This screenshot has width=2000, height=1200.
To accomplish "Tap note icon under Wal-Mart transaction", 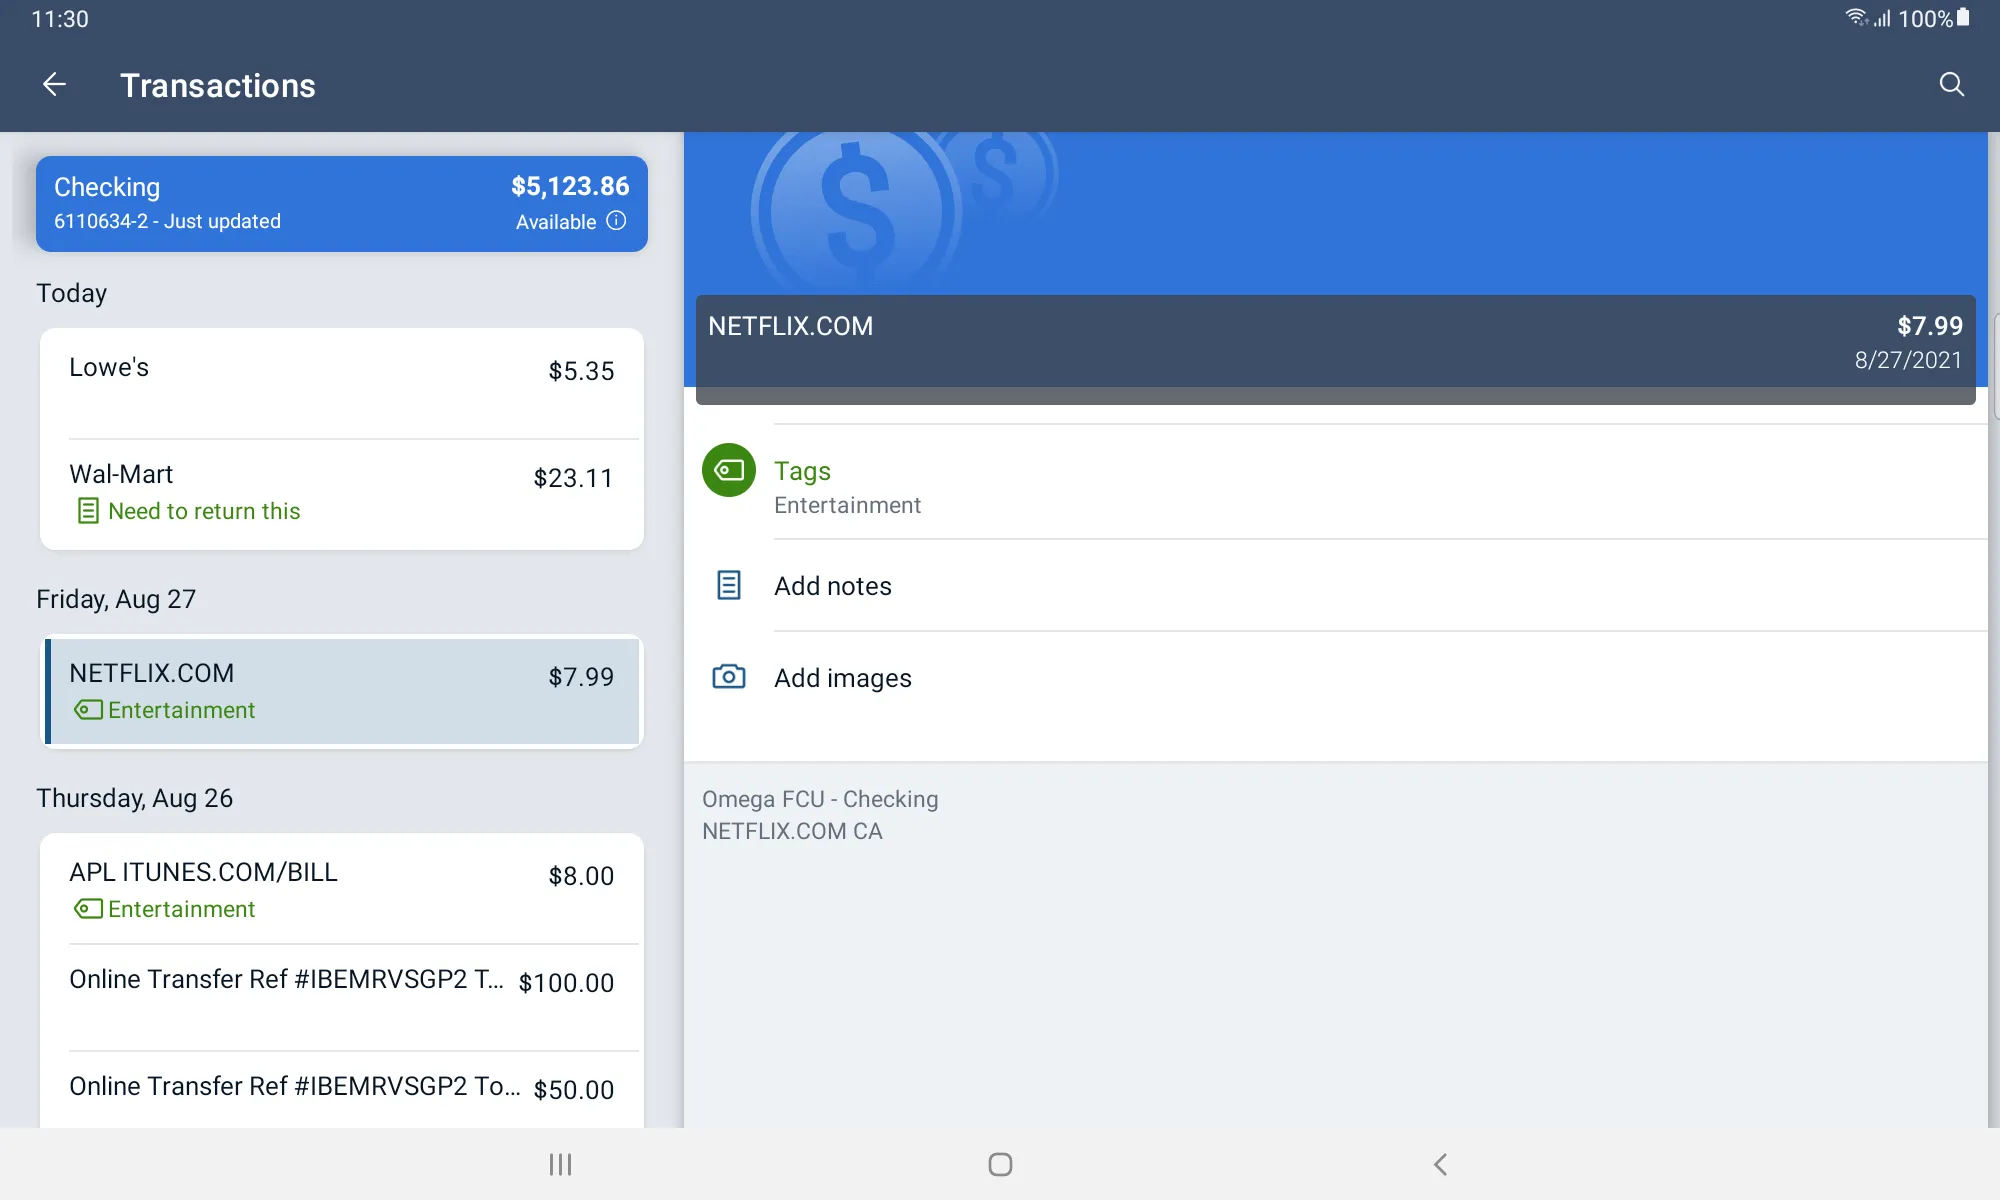I will (x=88, y=511).
